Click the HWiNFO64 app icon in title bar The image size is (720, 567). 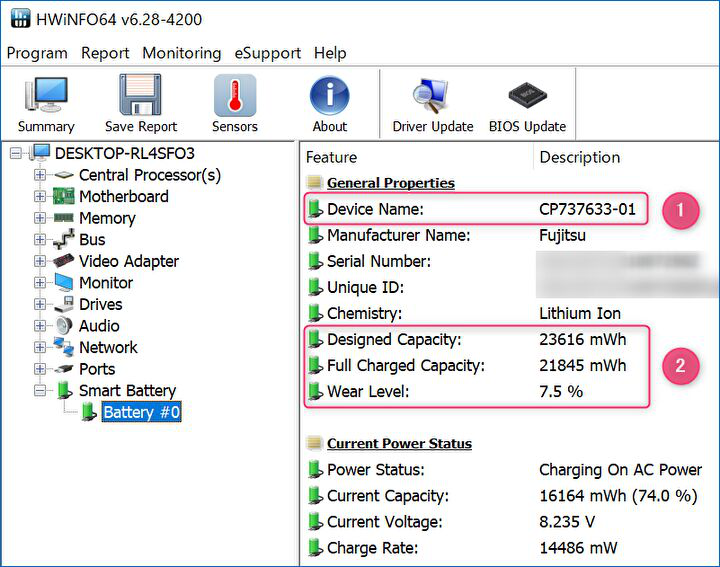pos(20,19)
